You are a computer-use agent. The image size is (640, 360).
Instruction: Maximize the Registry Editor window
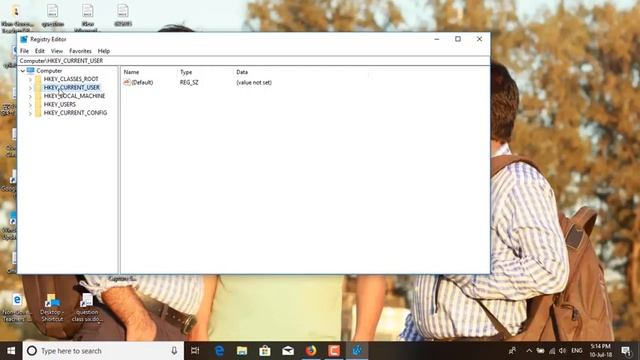(x=458, y=39)
